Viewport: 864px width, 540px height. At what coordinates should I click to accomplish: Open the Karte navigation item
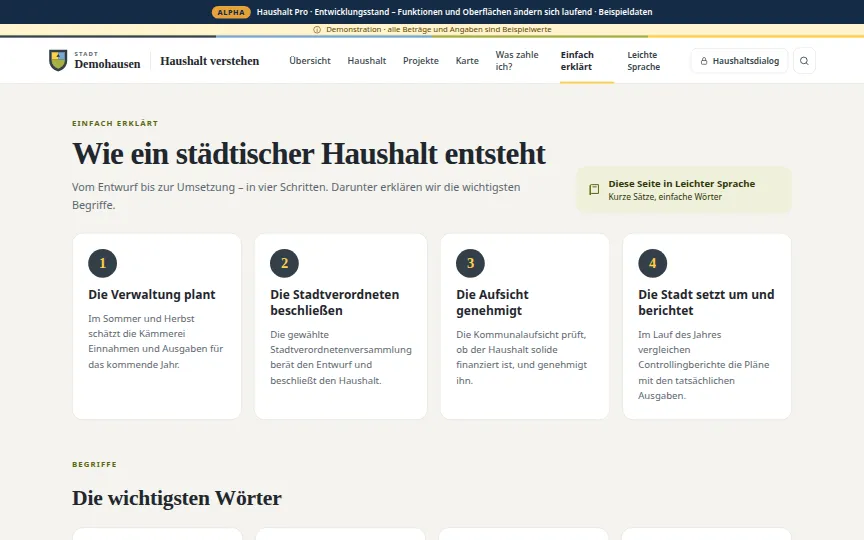coord(467,61)
